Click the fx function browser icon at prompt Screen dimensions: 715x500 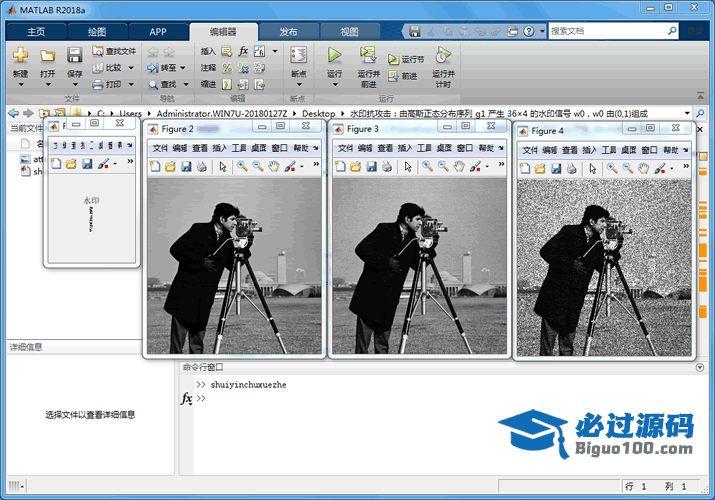pos(187,398)
